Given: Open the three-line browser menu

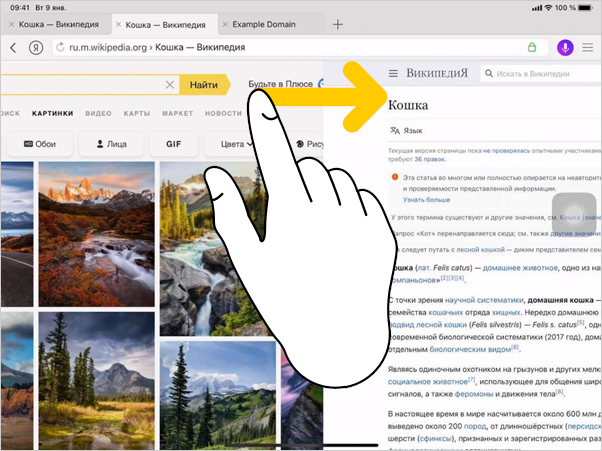Looking at the screenshot, I should pyautogui.click(x=589, y=47).
